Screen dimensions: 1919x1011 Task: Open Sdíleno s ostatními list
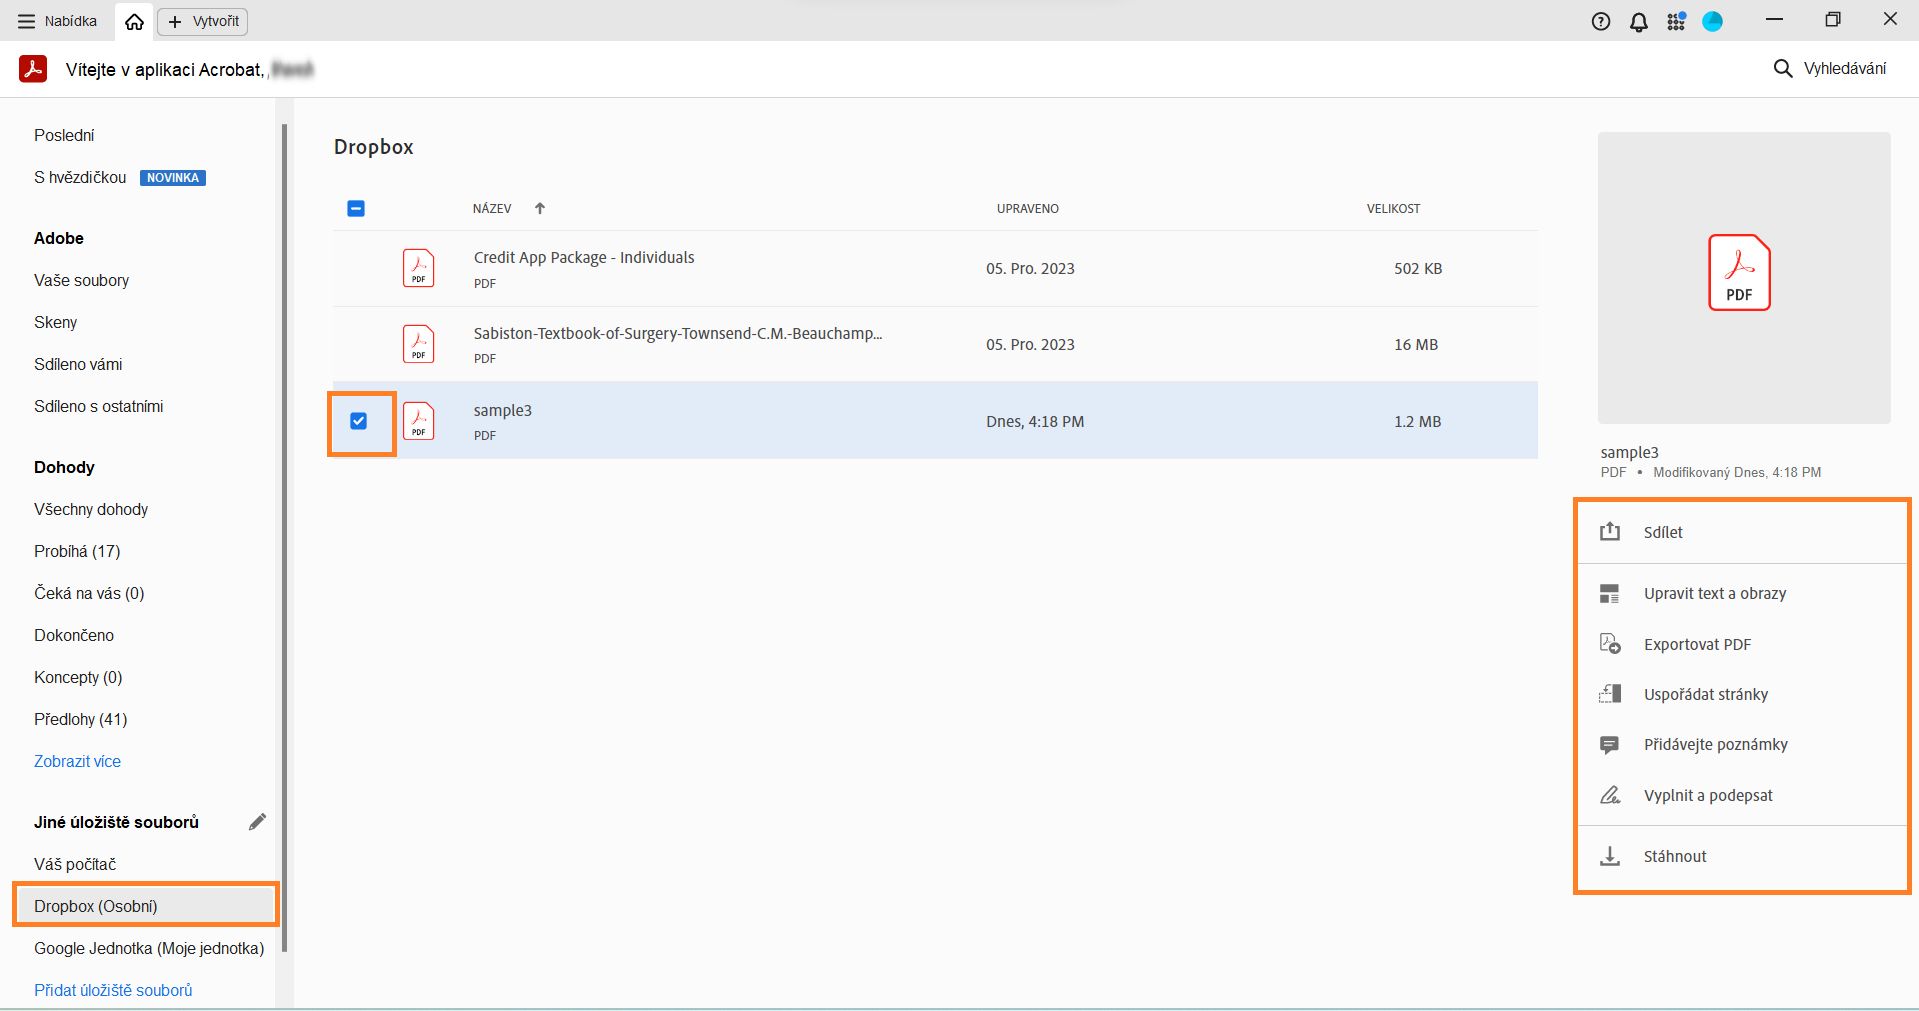[98, 406]
